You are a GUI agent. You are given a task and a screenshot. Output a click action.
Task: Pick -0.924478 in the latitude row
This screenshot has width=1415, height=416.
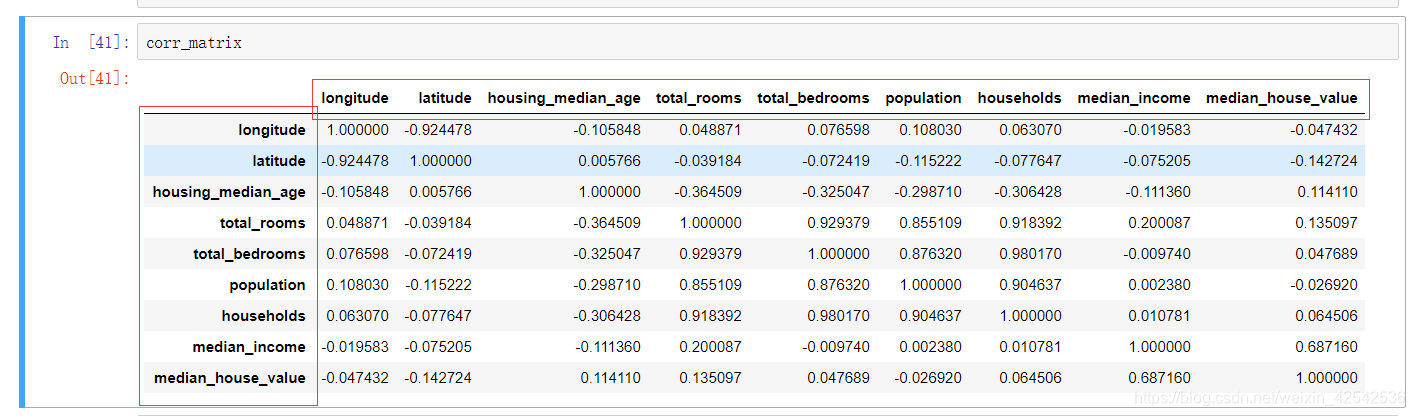[x=355, y=161]
